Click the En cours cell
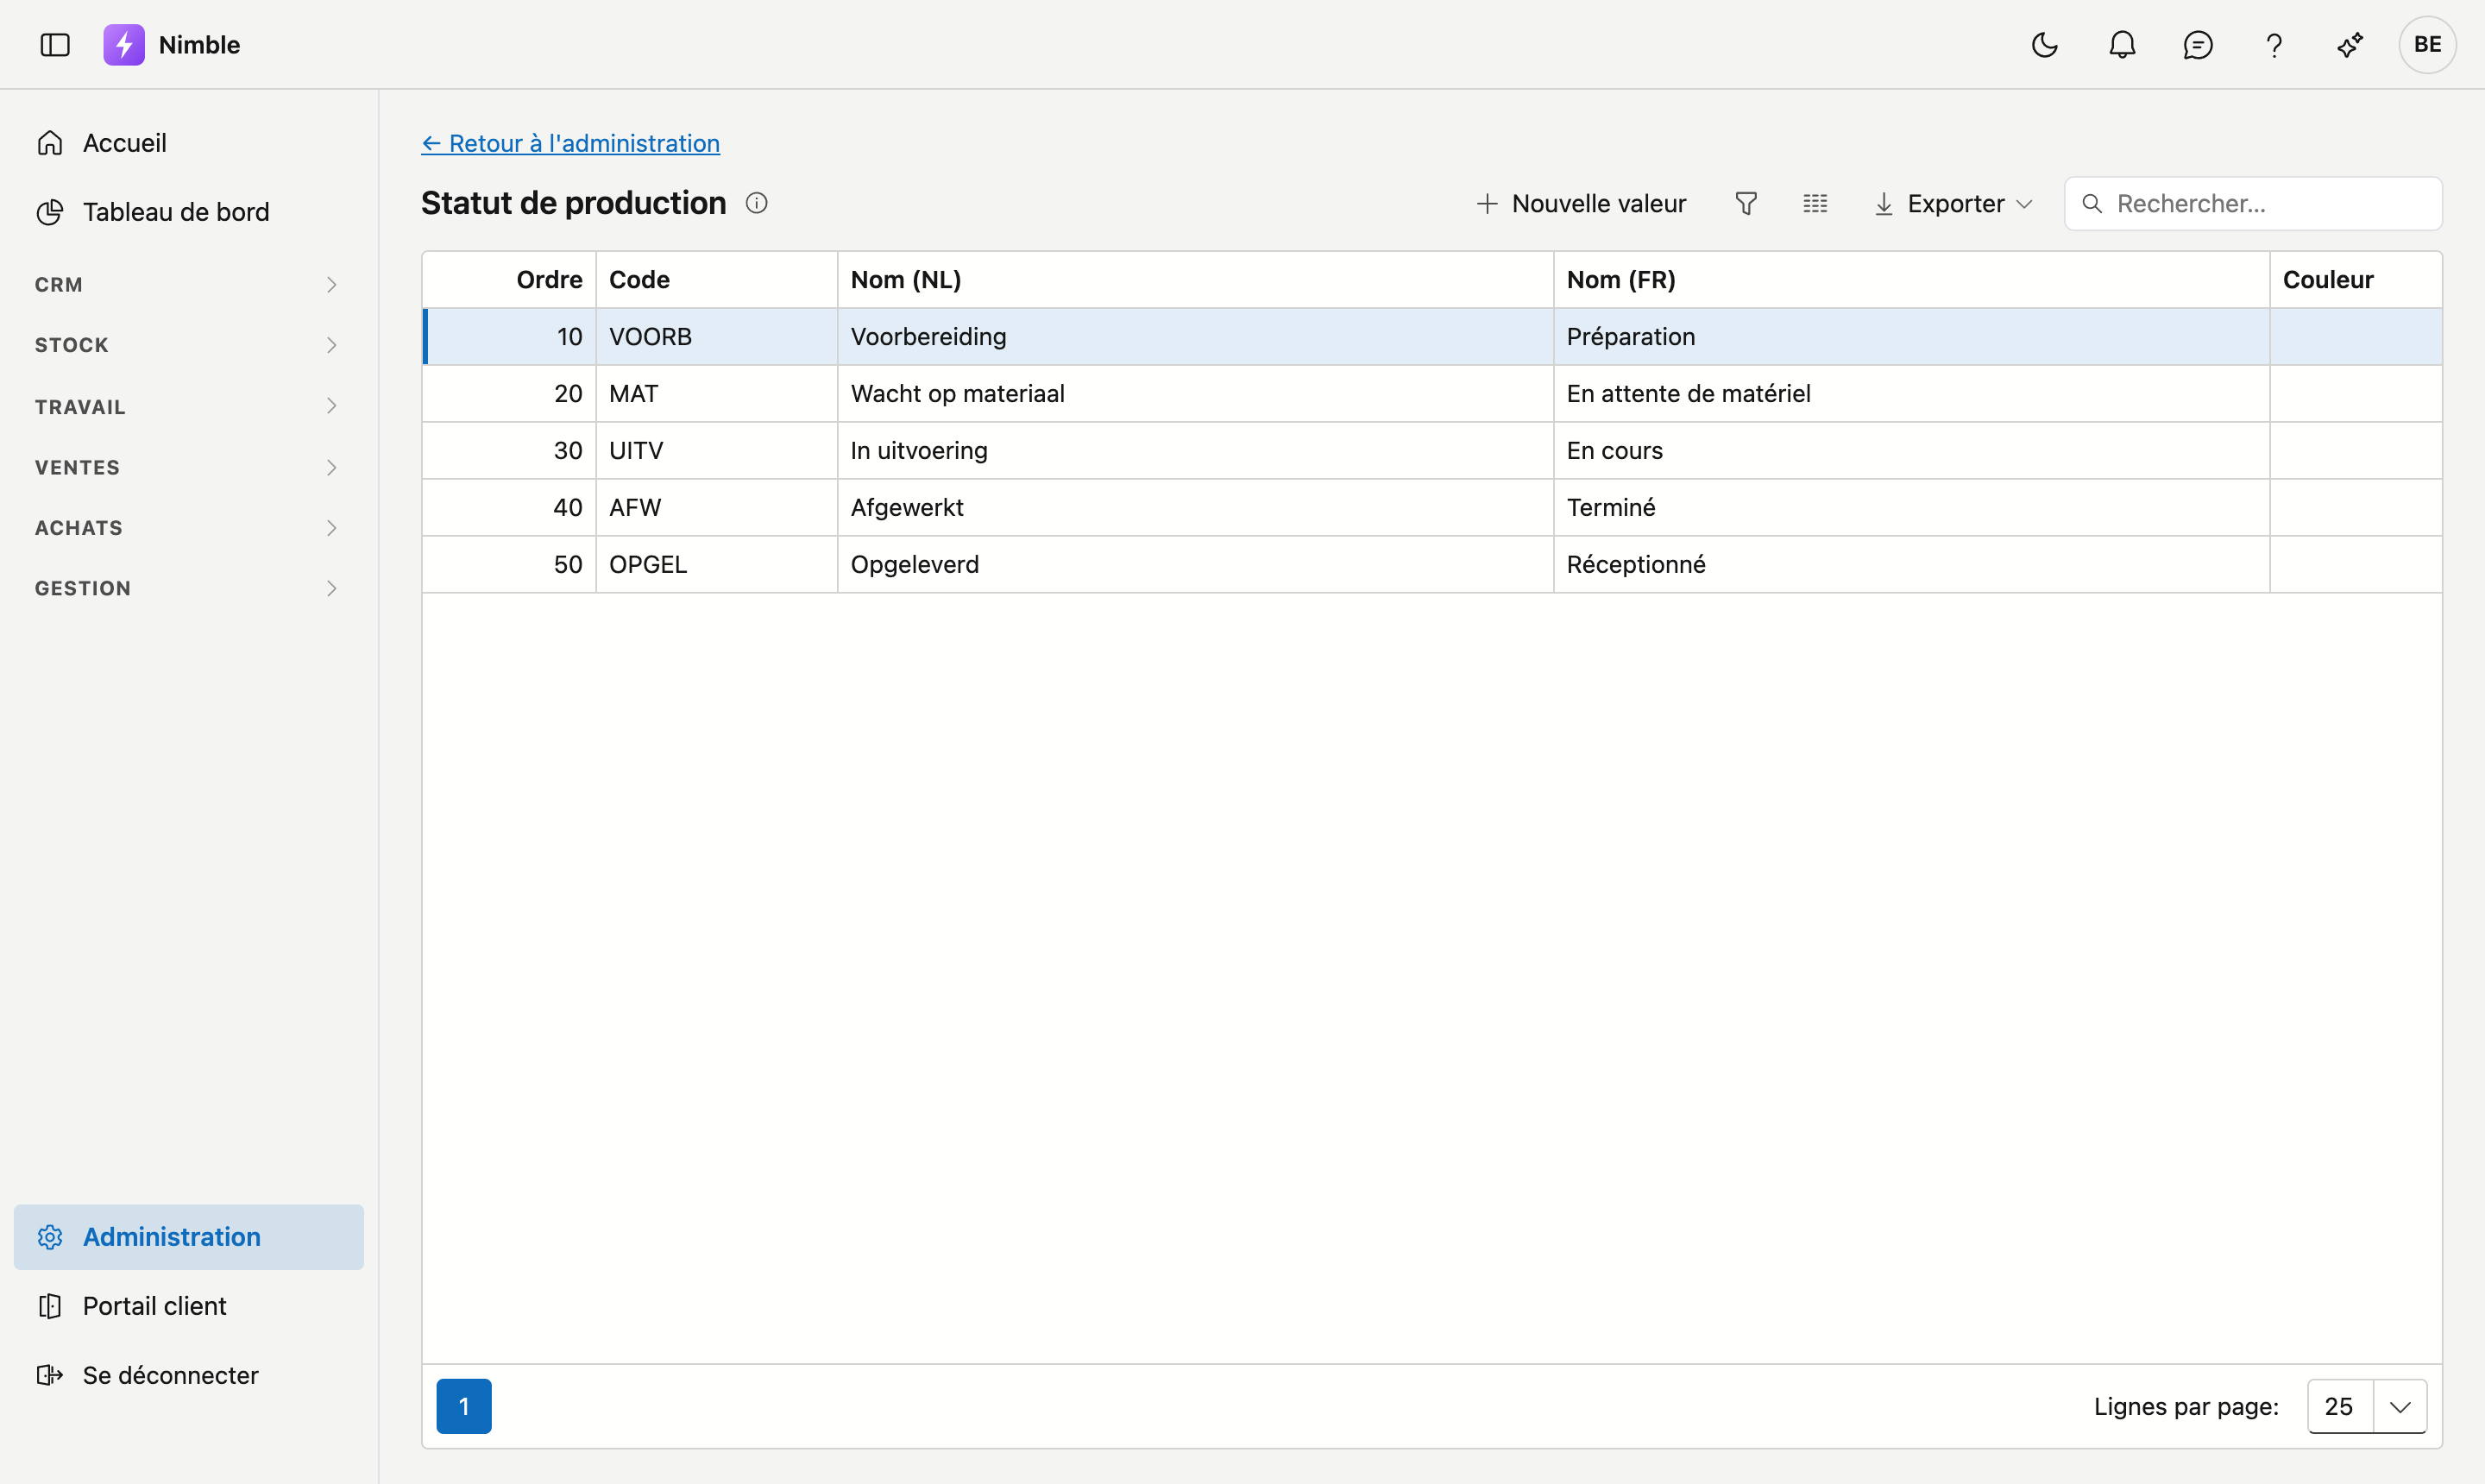 1911,451
